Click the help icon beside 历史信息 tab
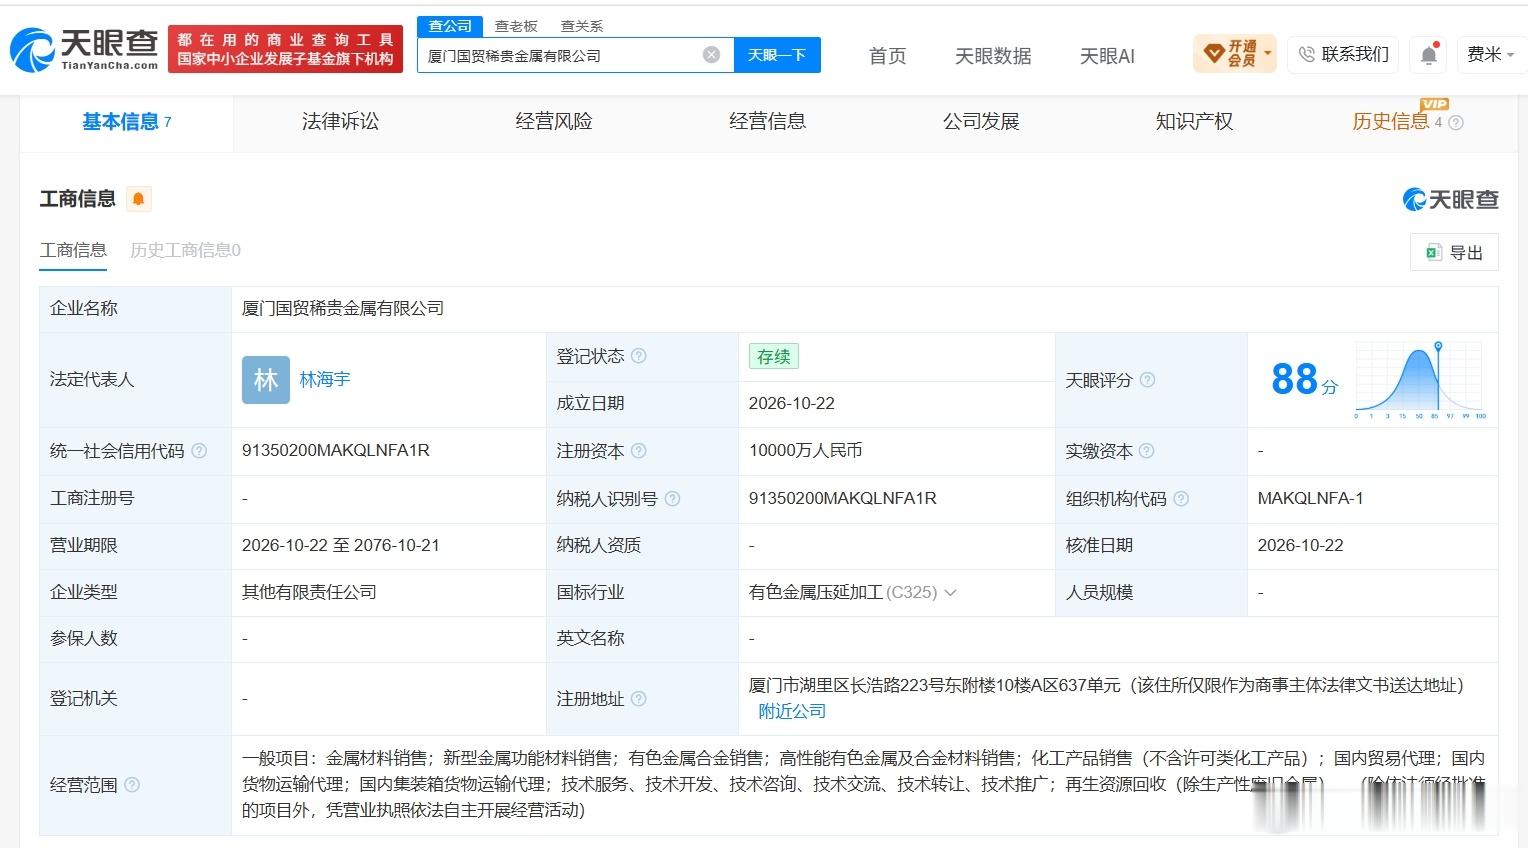1528x848 pixels. click(1456, 123)
